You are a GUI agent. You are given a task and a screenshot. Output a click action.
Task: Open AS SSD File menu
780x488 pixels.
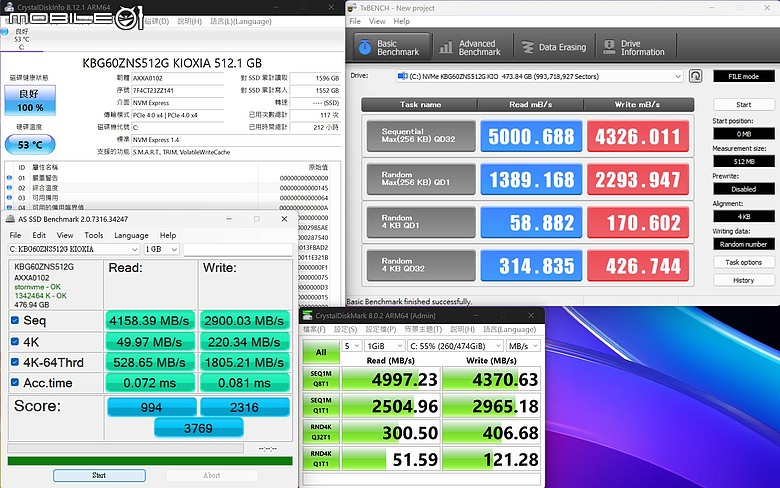click(x=15, y=235)
